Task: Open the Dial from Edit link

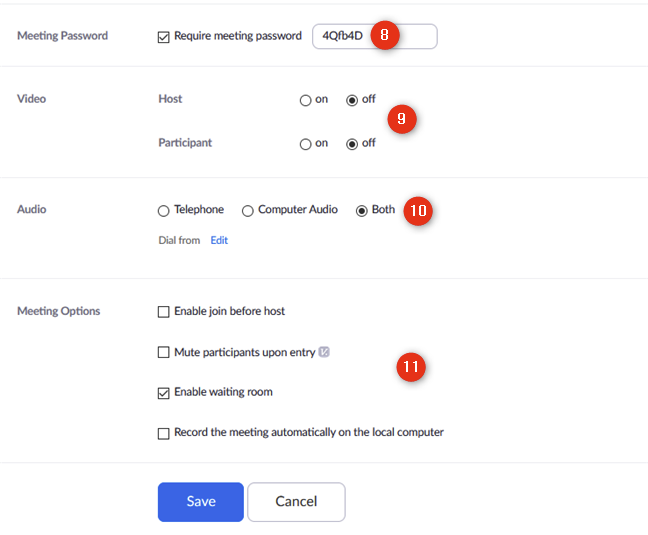Action: 219,241
